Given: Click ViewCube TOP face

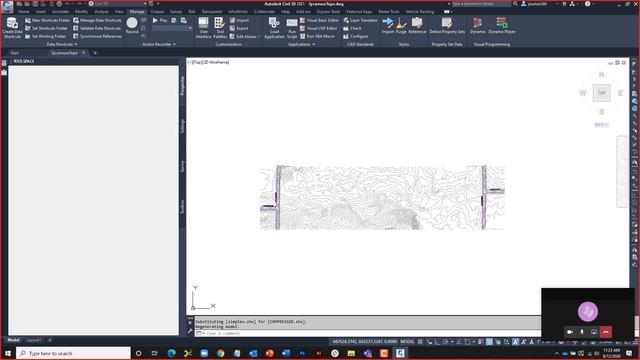Looking at the screenshot, I should click(x=601, y=93).
